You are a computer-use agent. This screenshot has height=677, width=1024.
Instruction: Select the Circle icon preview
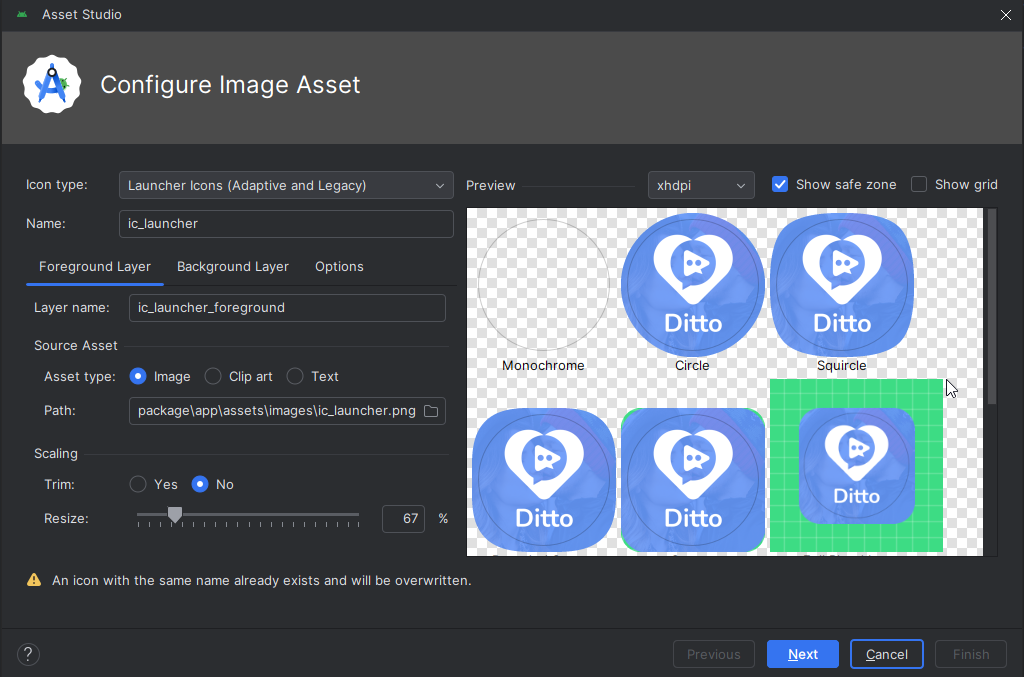[x=692, y=285]
